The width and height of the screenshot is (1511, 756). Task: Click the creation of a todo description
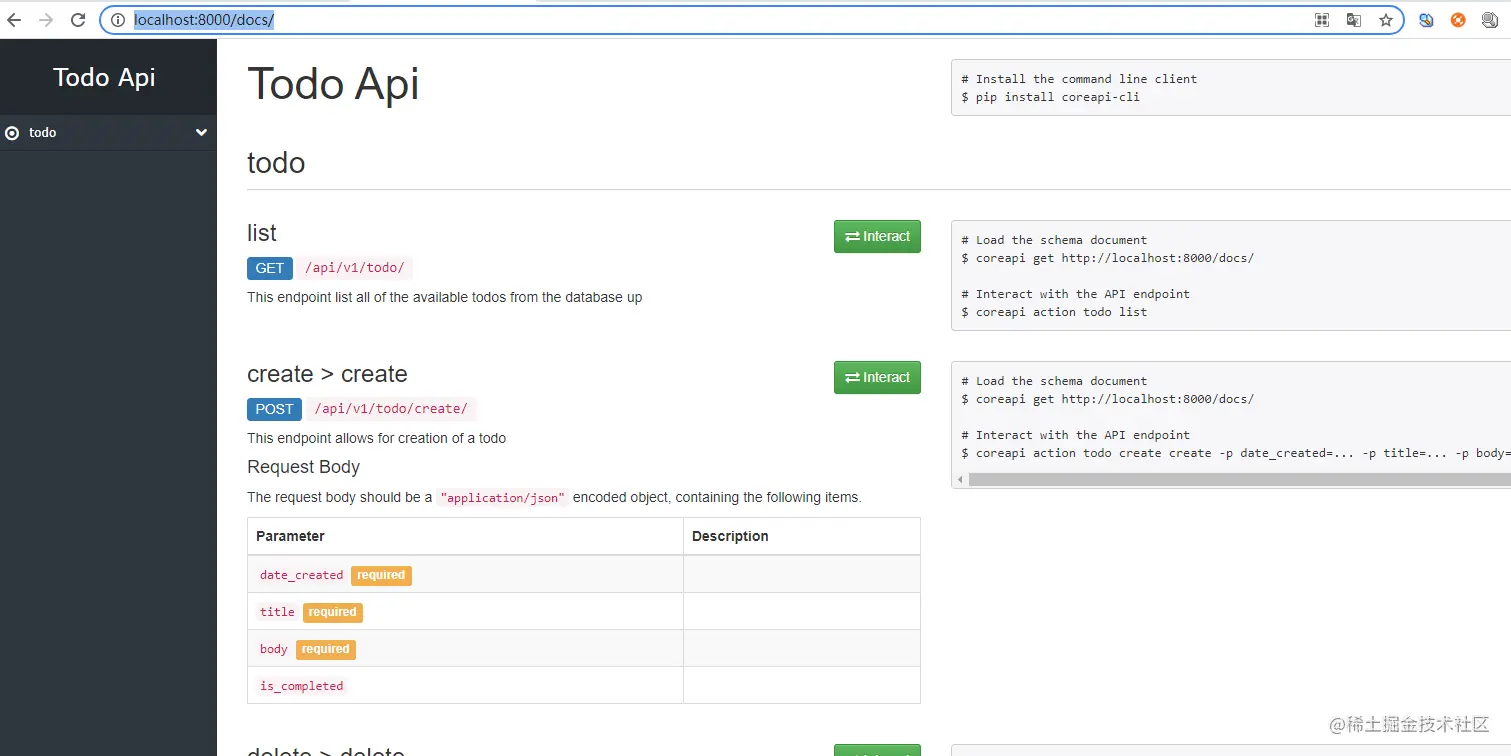coord(376,438)
